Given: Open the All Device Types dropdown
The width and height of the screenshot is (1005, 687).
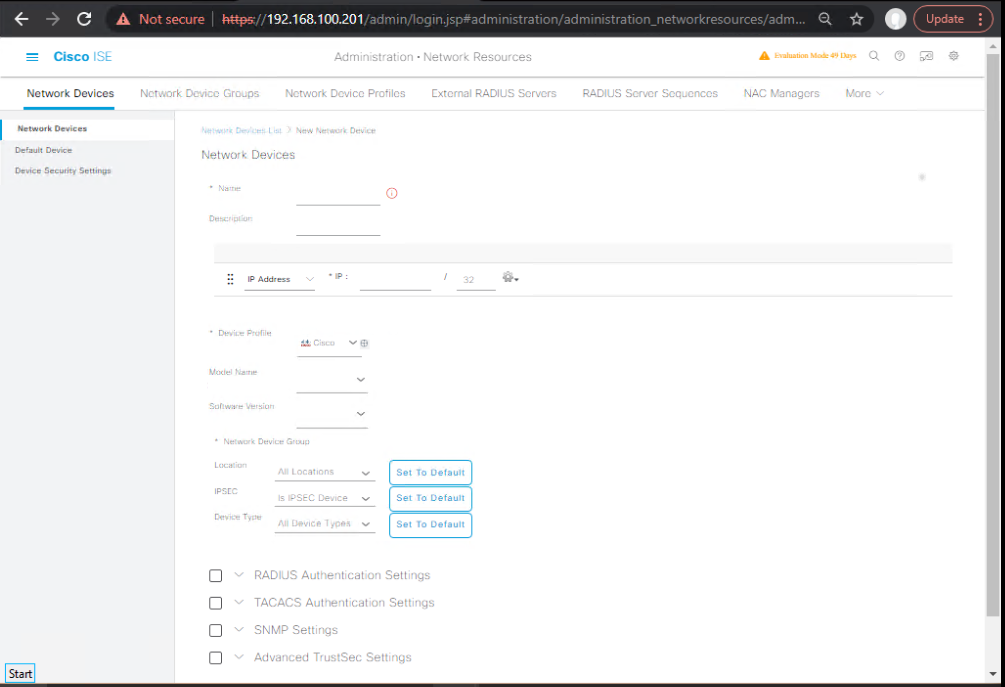Looking at the screenshot, I should tap(324, 524).
